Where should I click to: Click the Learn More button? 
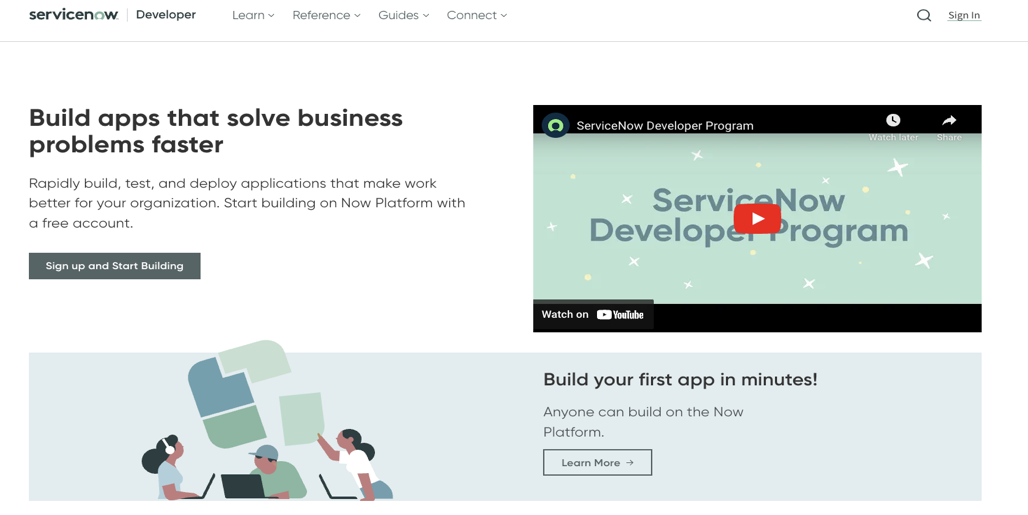(597, 463)
